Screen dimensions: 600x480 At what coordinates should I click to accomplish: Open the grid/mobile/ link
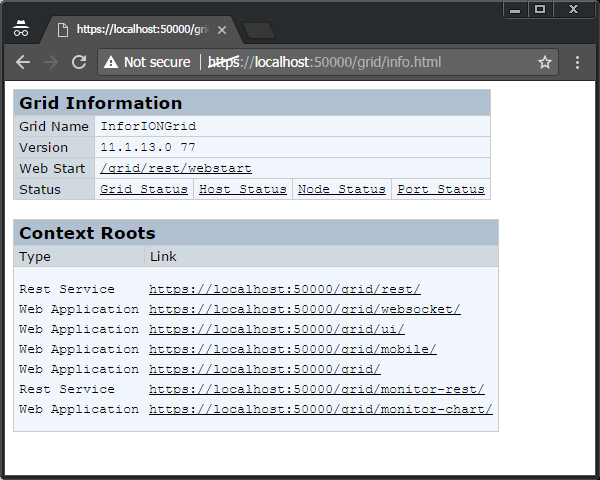pyautogui.click(x=292, y=350)
